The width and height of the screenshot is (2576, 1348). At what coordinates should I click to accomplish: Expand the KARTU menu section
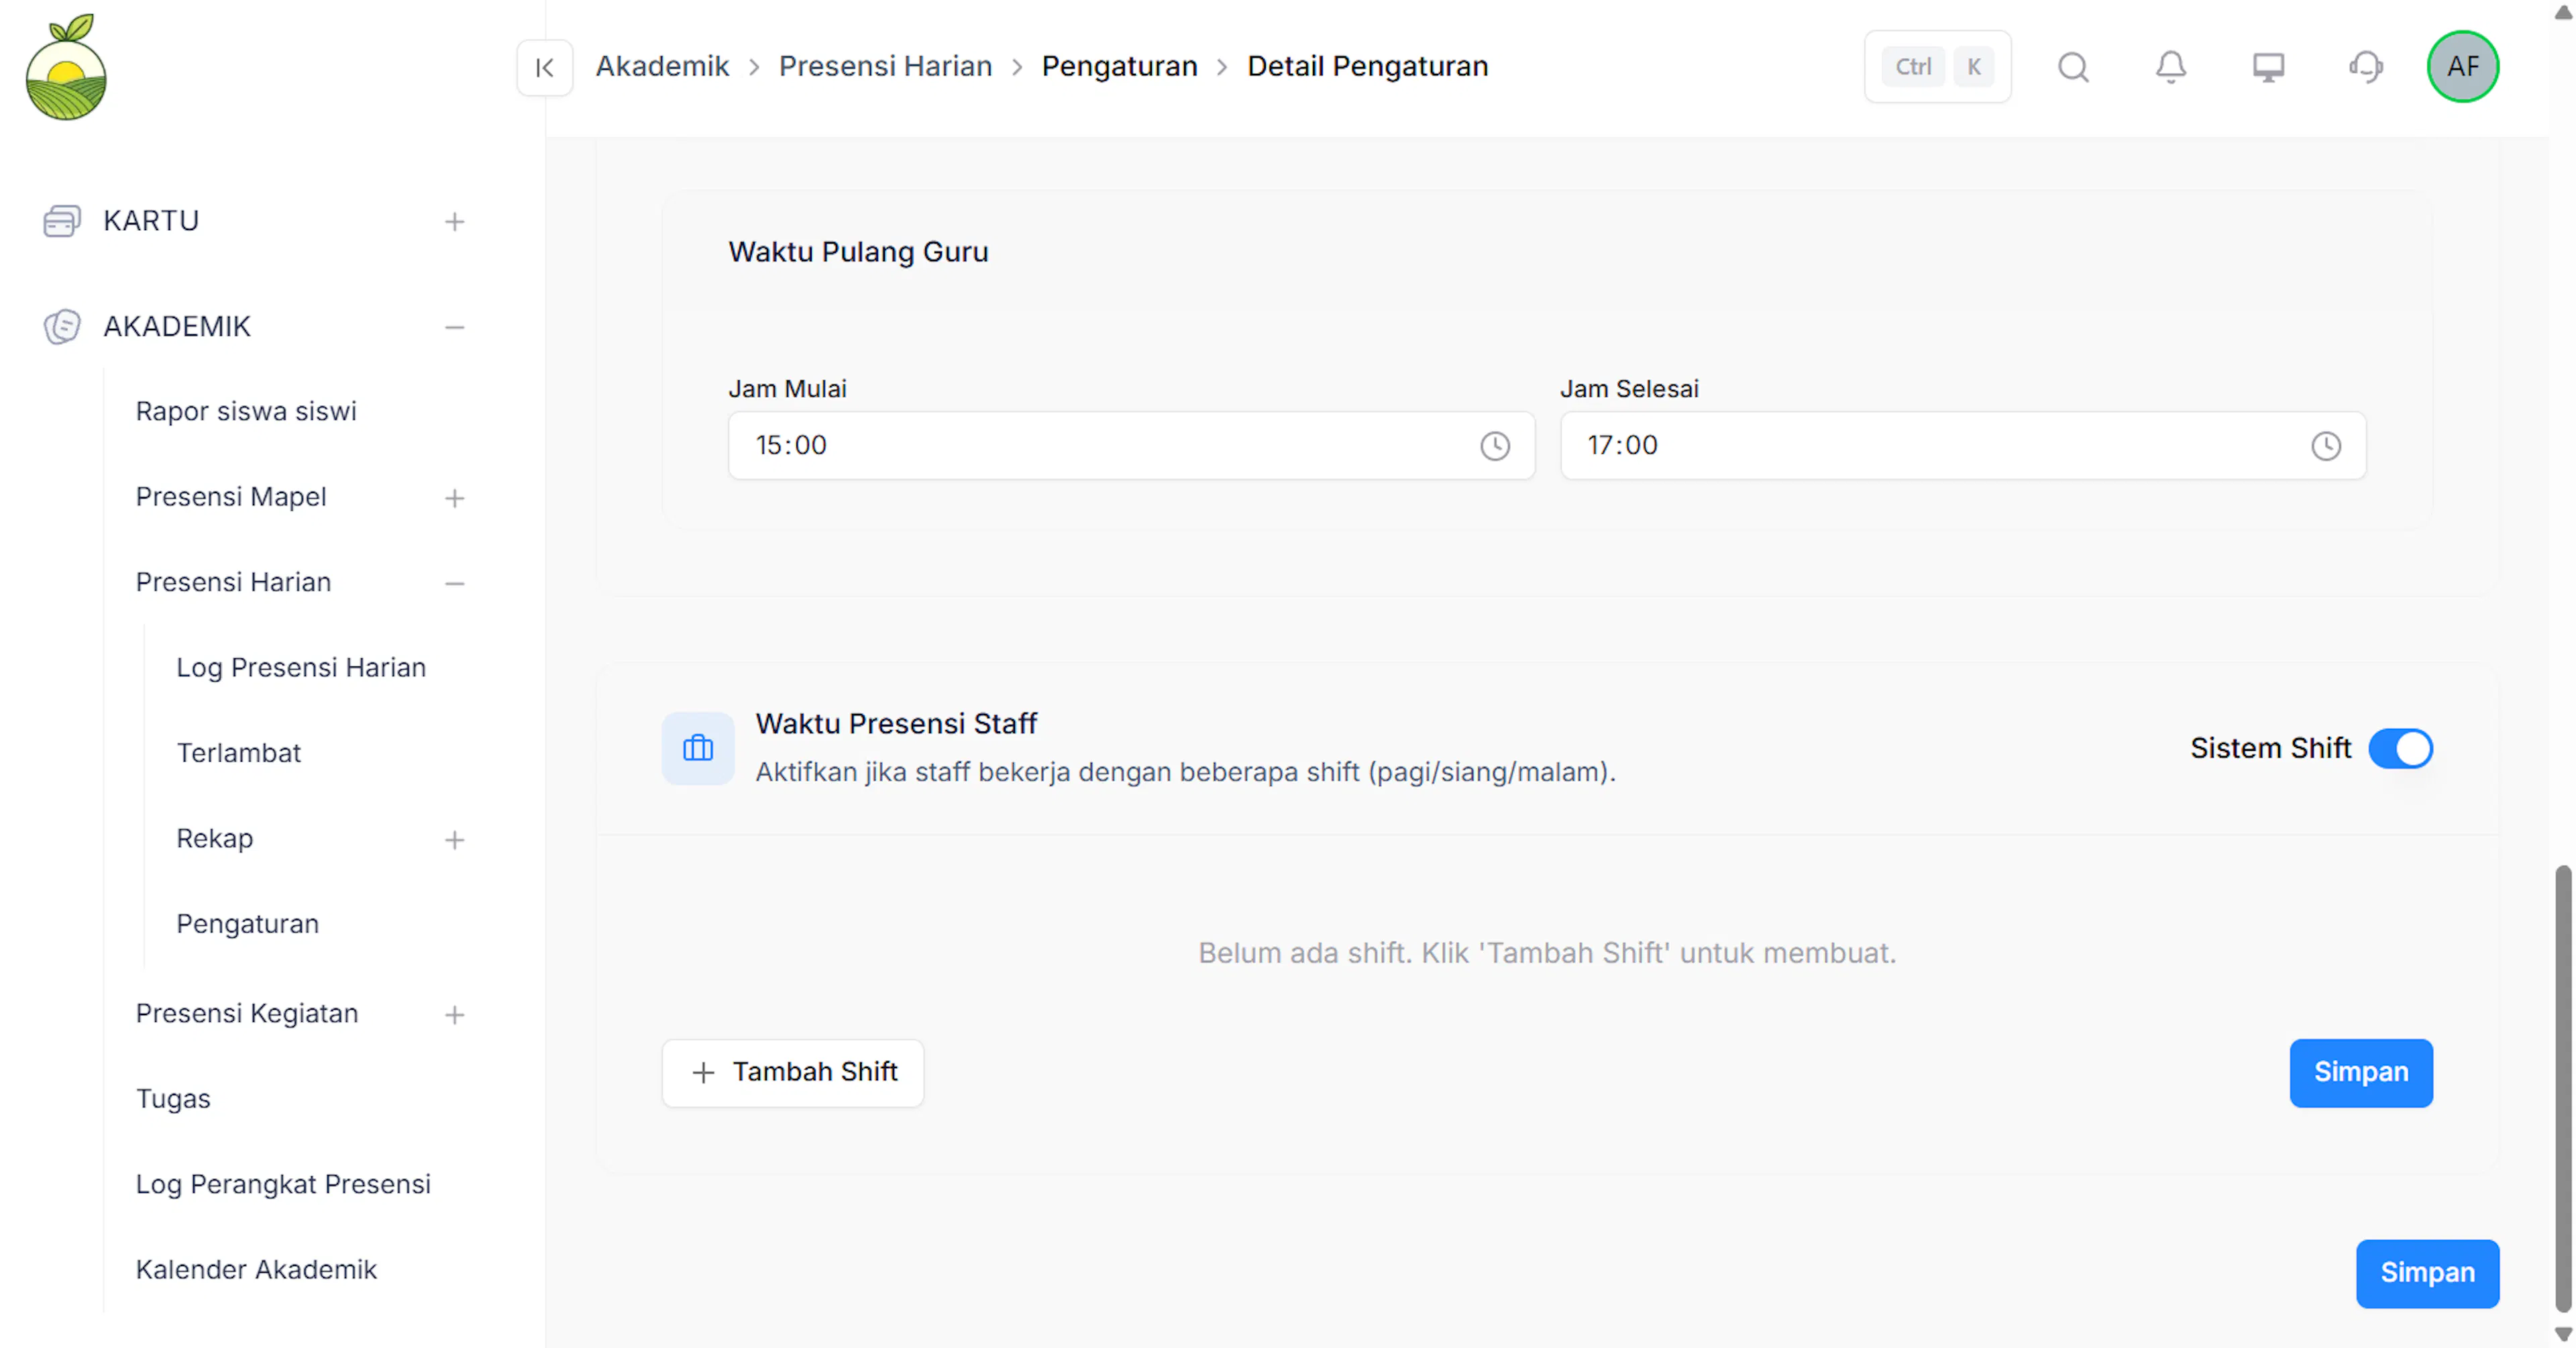click(454, 221)
